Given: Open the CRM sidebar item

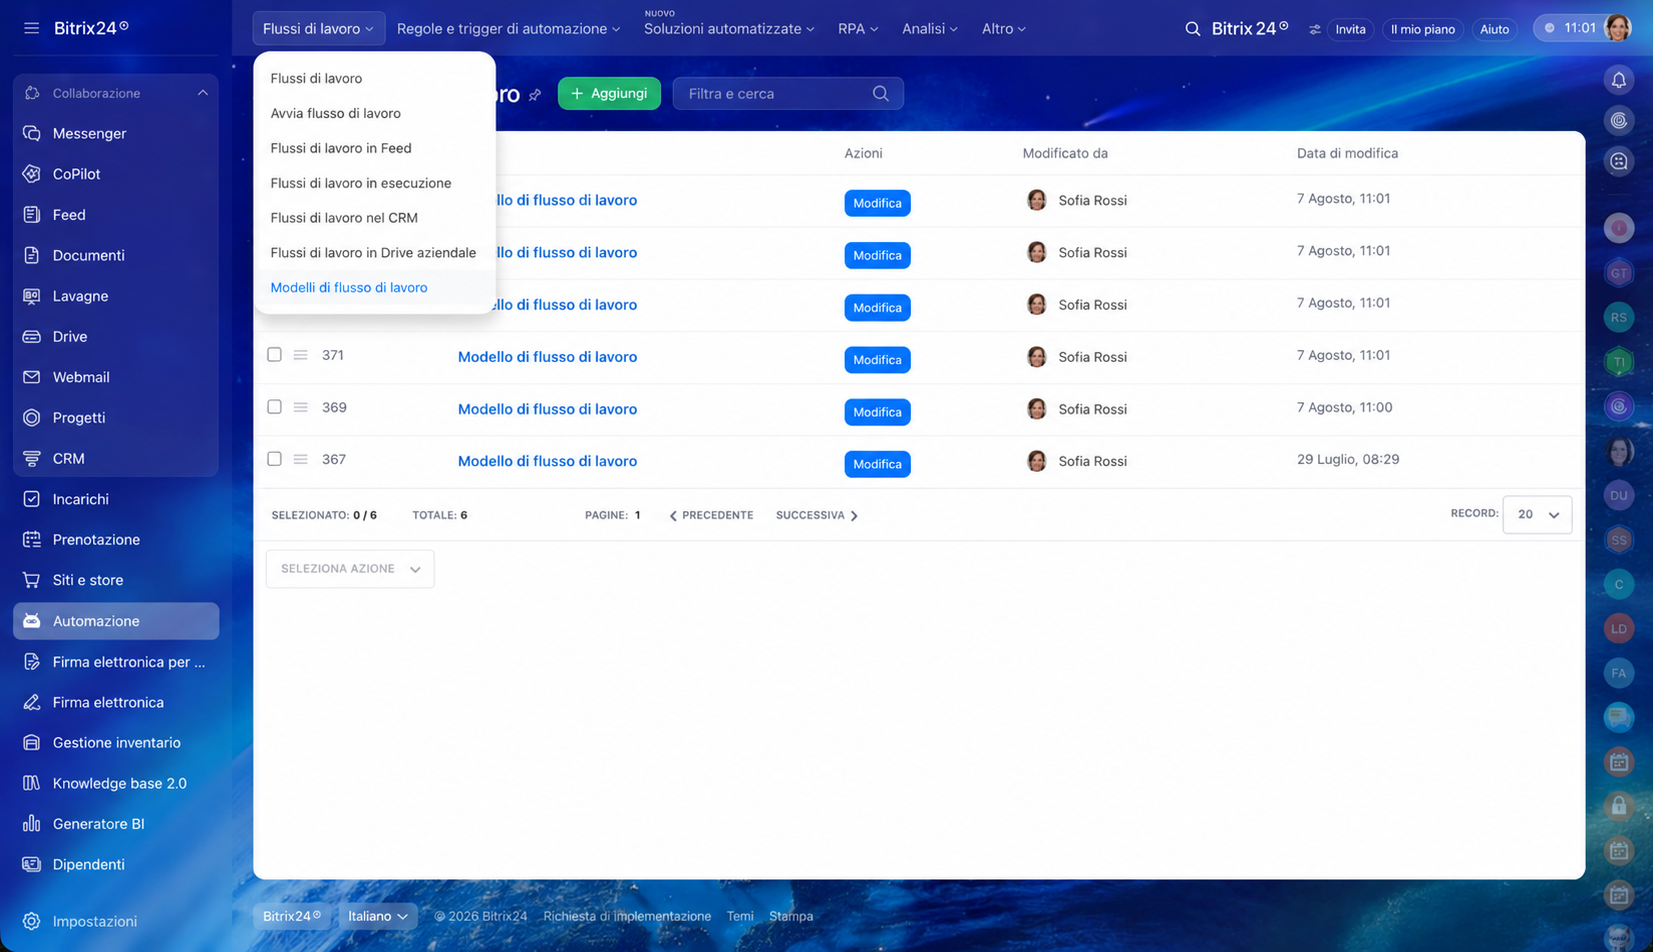Looking at the screenshot, I should [68, 459].
